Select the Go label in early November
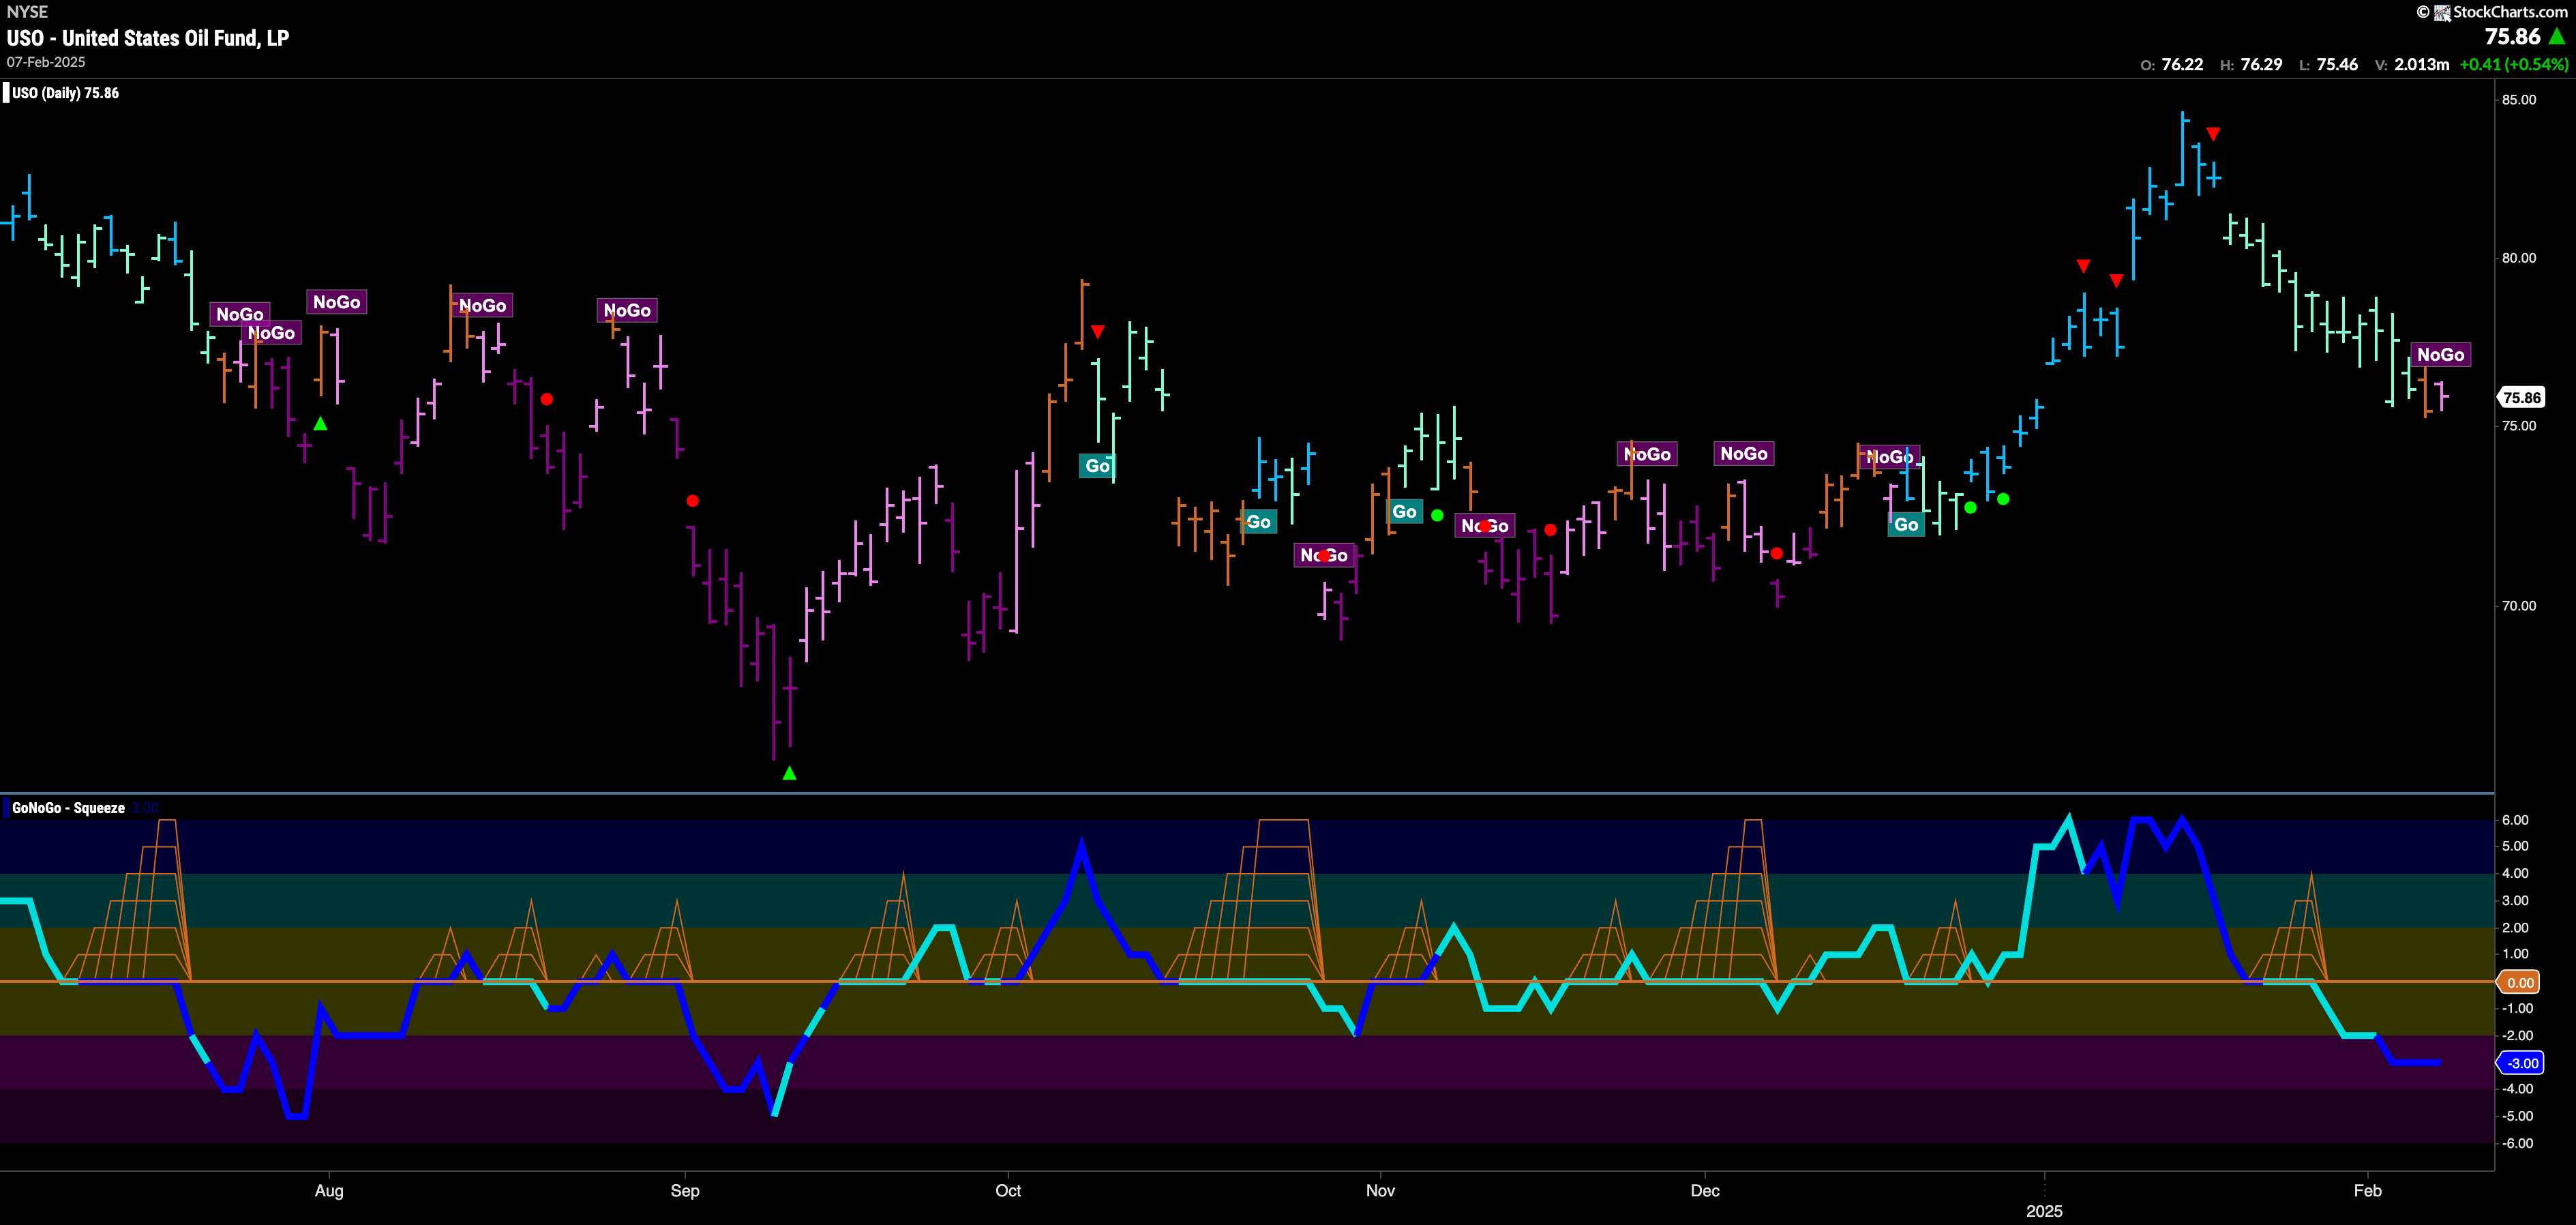 1404,512
